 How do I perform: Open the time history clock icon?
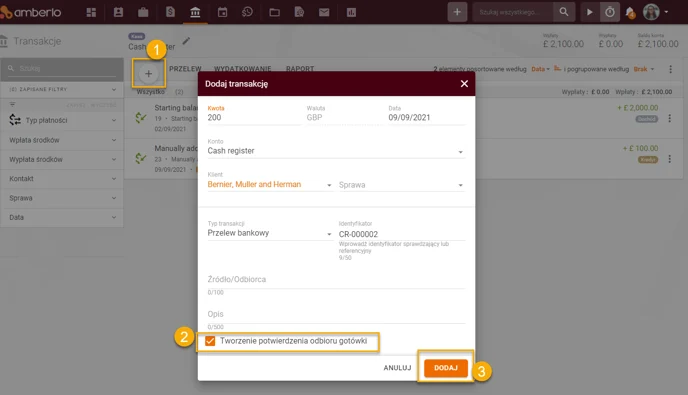(x=247, y=12)
